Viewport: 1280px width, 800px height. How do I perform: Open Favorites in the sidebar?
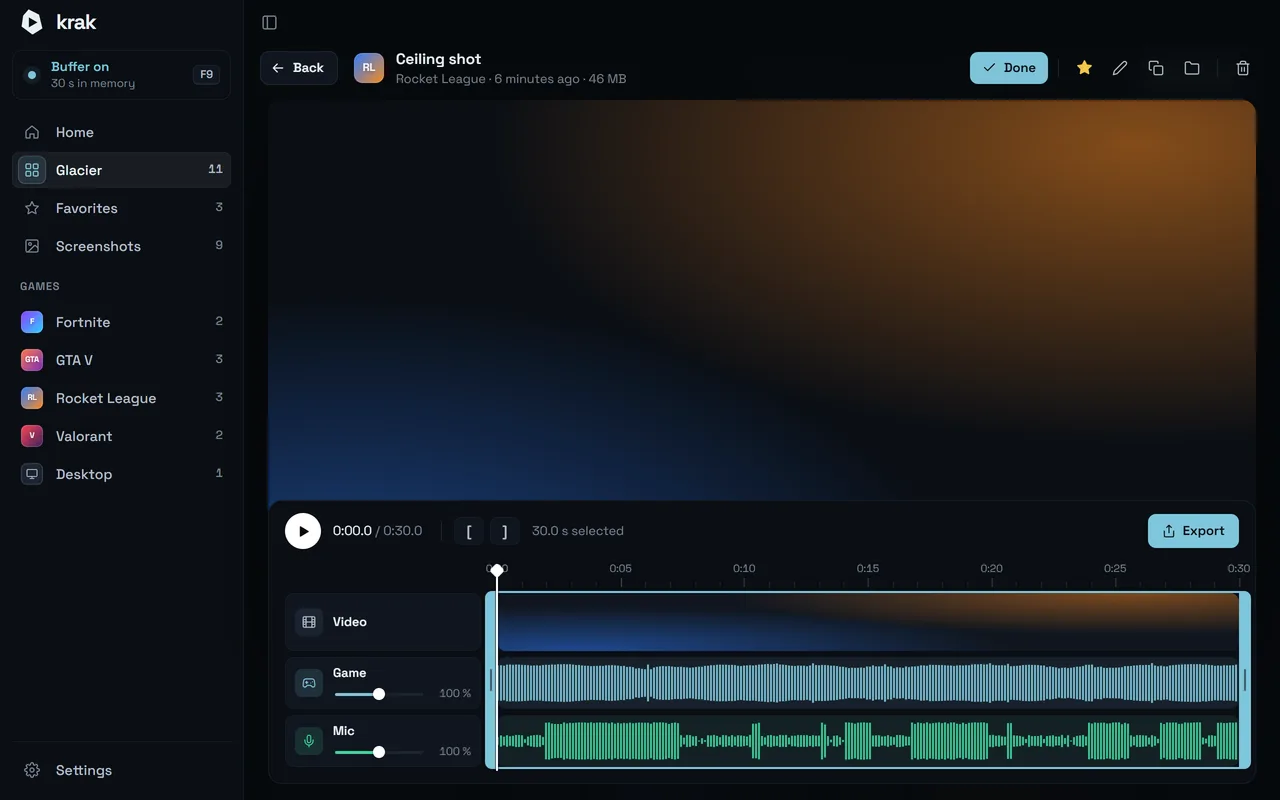(x=121, y=208)
